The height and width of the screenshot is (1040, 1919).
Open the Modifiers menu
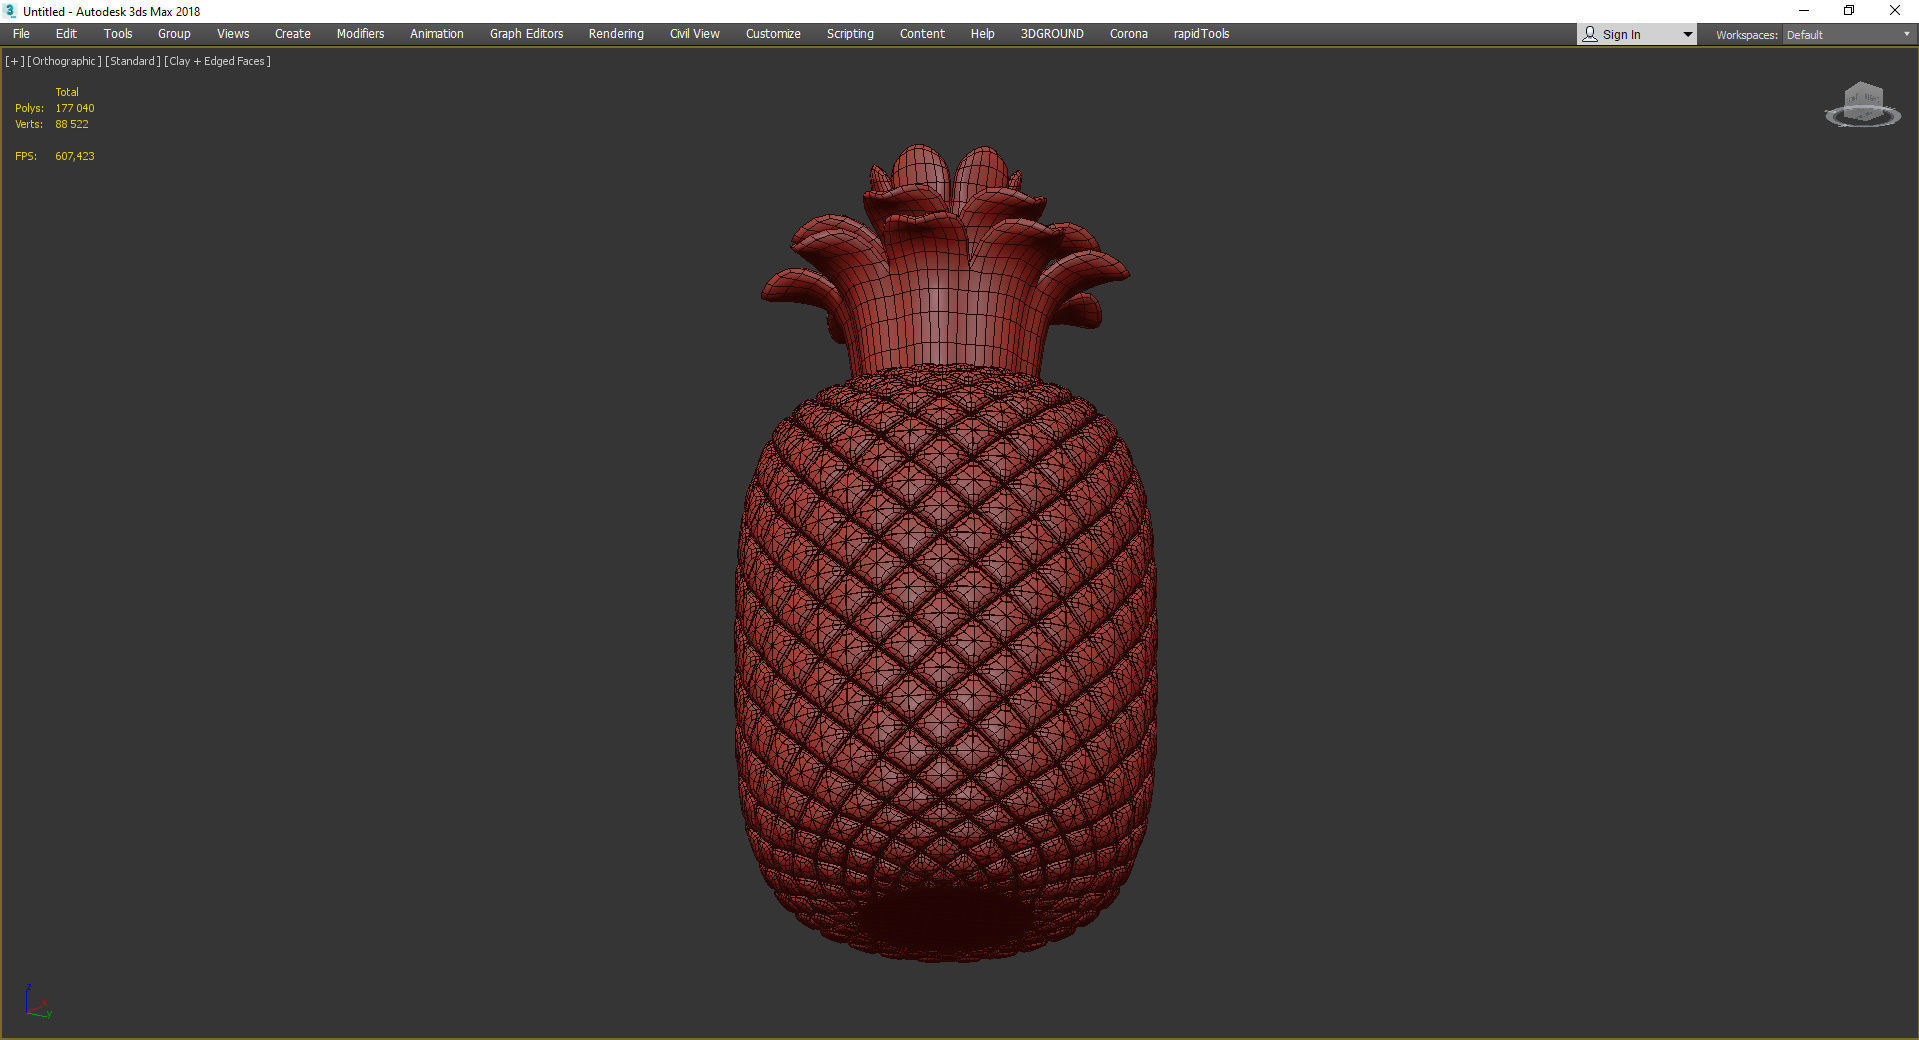(x=359, y=33)
